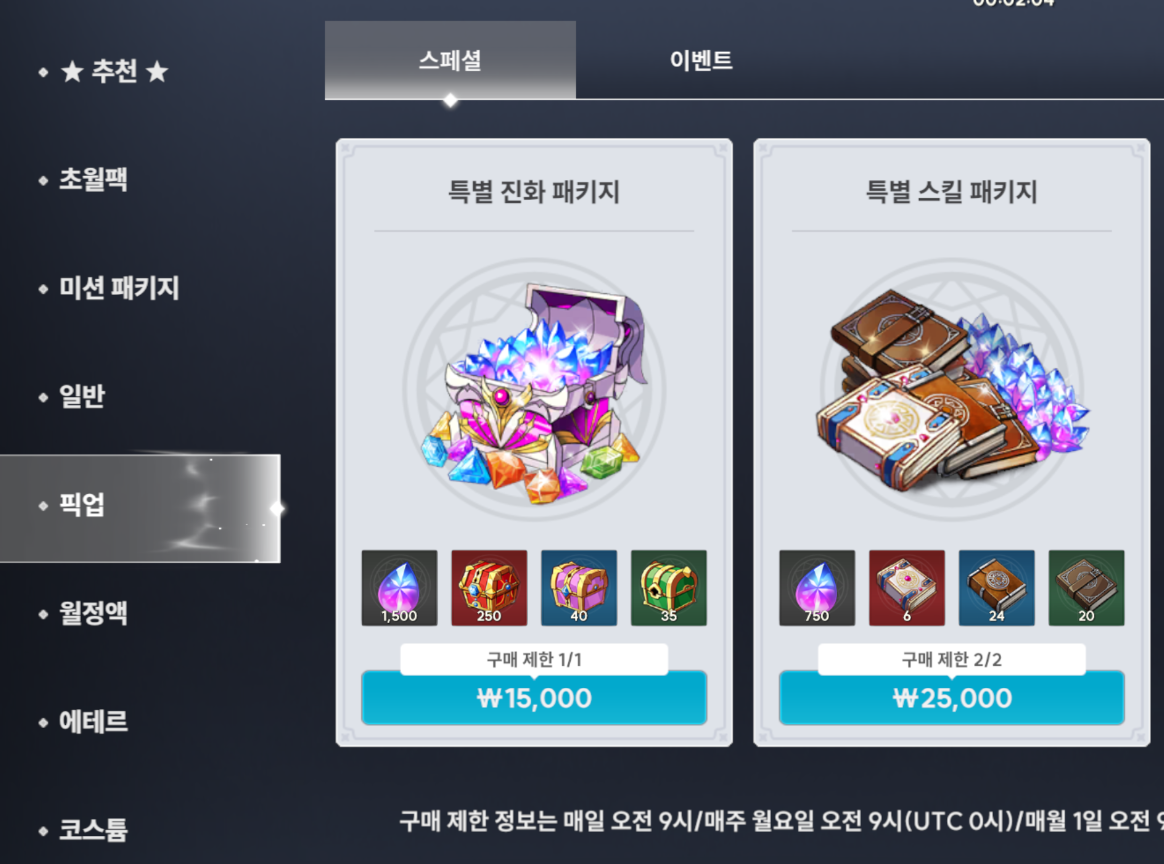Image resolution: width=1164 pixels, height=864 pixels.
Task: Buy the 특별 진화 패키지 for ₩15,000
Action: pyautogui.click(x=534, y=698)
